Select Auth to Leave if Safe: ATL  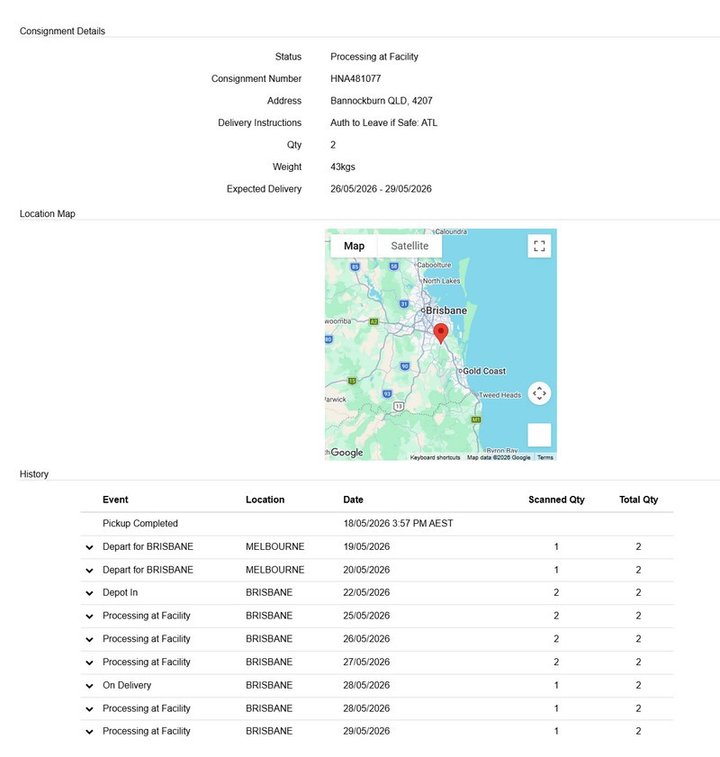coord(383,123)
